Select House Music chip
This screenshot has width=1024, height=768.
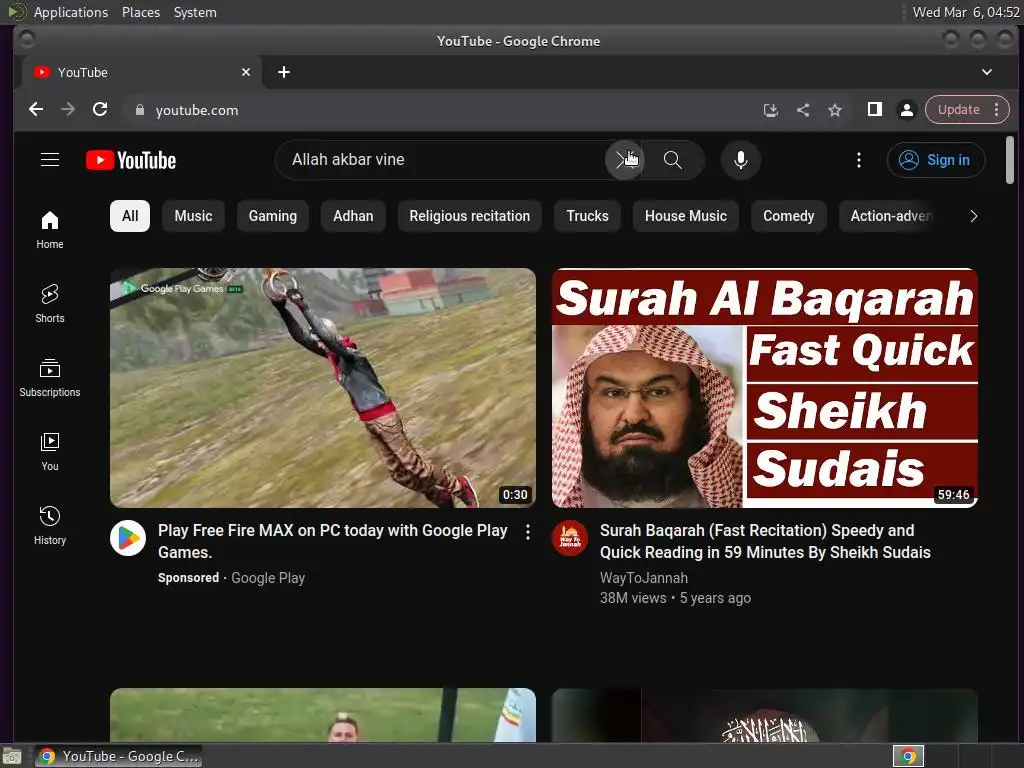686,216
